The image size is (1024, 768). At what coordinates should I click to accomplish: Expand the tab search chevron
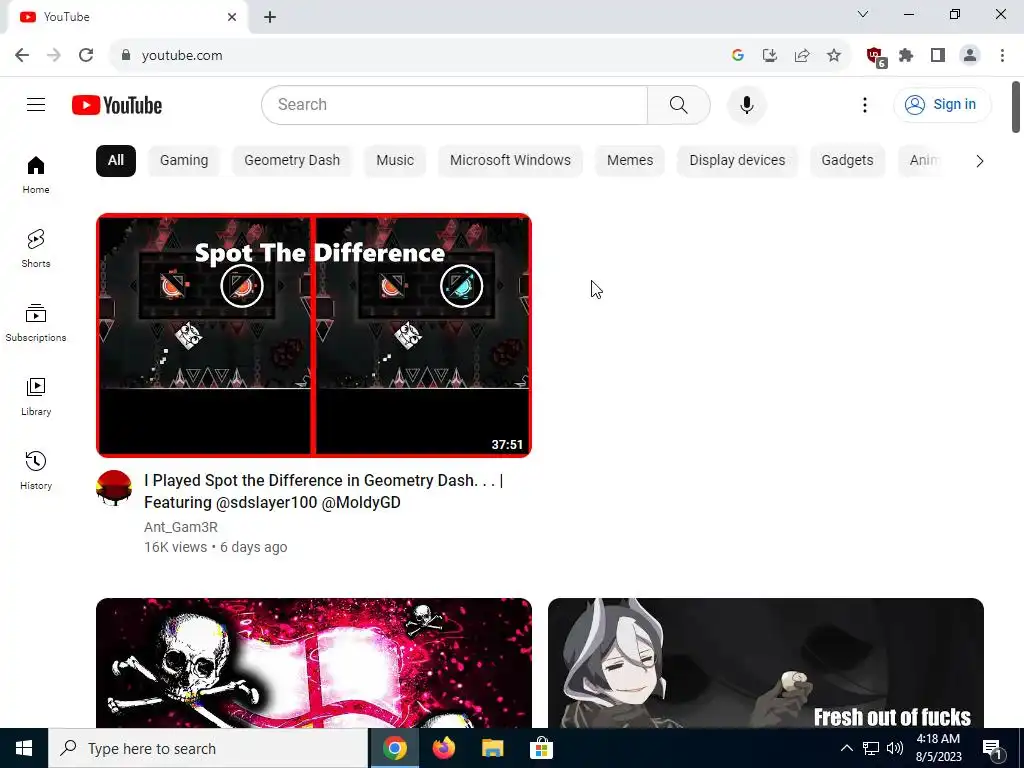pyautogui.click(x=863, y=14)
